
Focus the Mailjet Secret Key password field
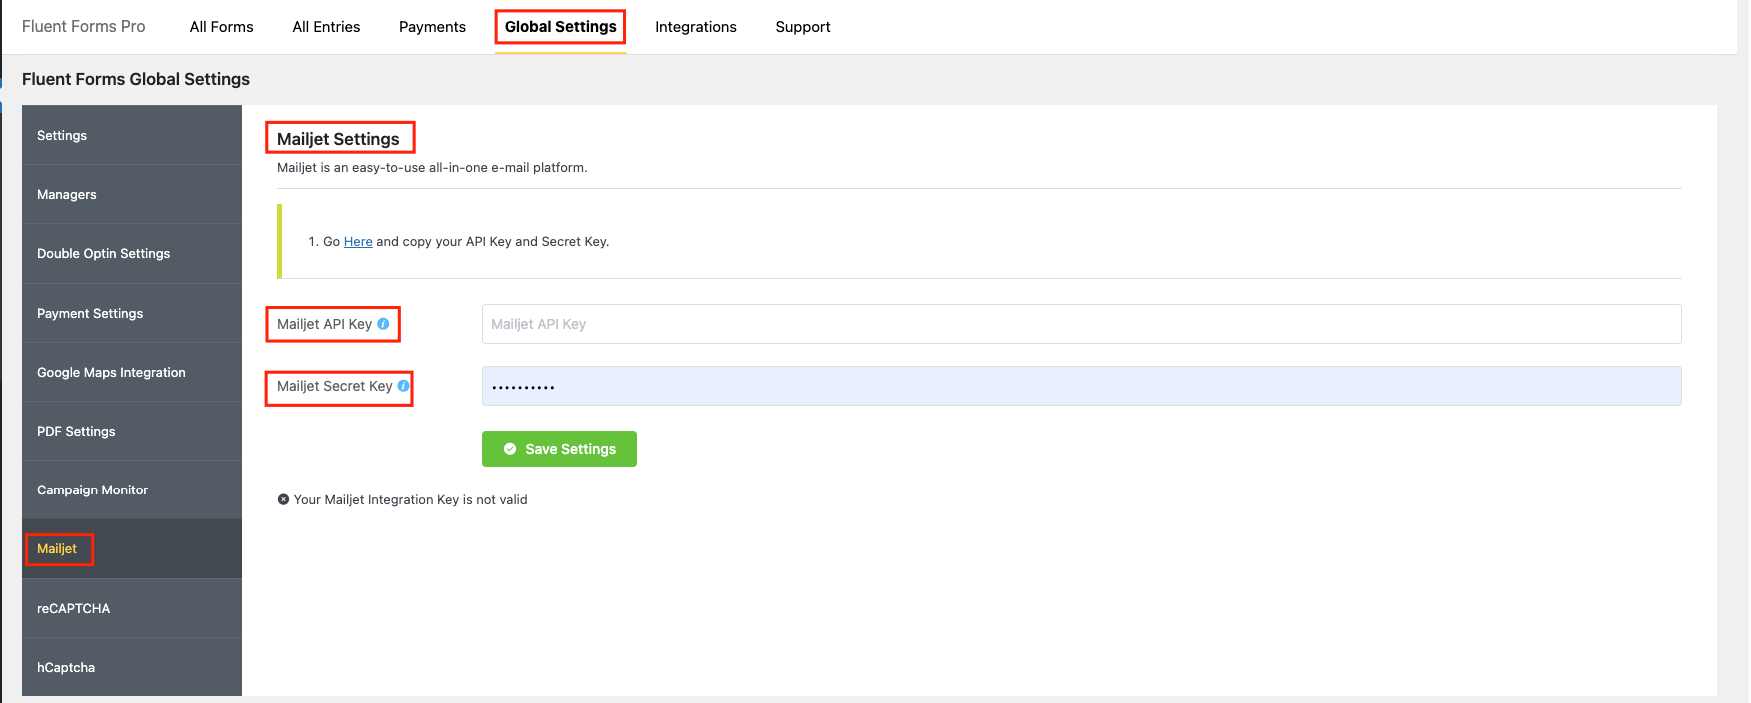pos(1081,386)
